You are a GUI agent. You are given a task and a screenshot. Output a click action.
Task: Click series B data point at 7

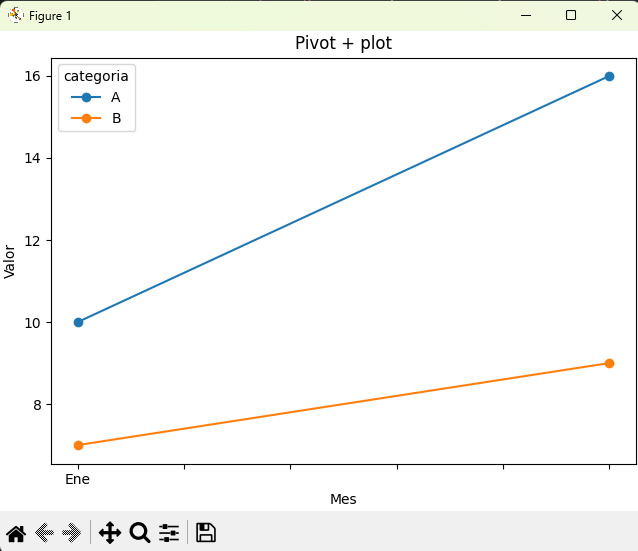(x=79, y=445)
